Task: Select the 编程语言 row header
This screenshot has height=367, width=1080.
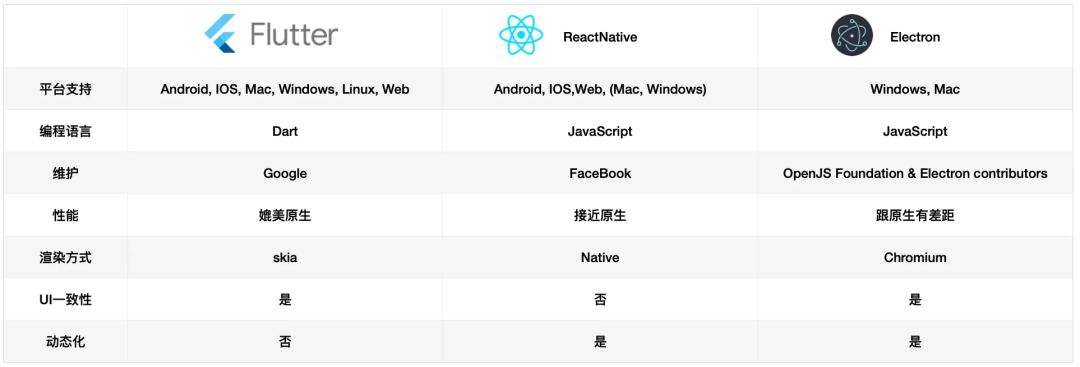Action: [65, 131]
